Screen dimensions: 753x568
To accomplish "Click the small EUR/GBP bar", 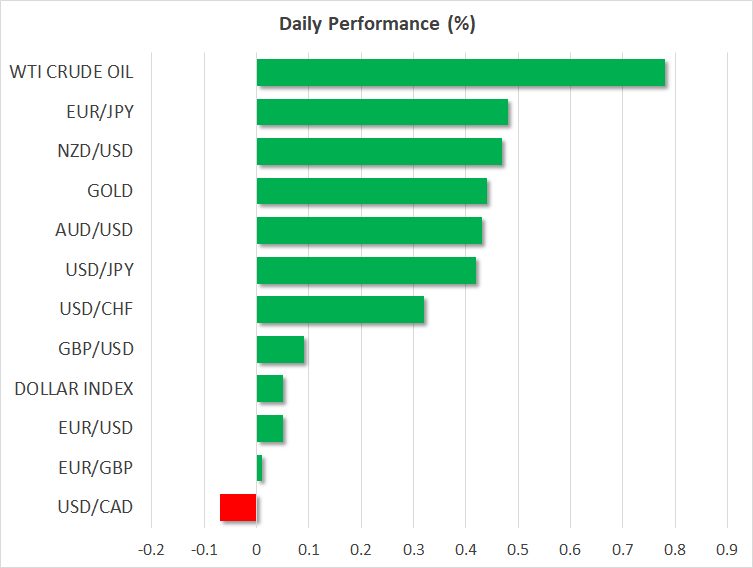I will (x=259, y=468).
